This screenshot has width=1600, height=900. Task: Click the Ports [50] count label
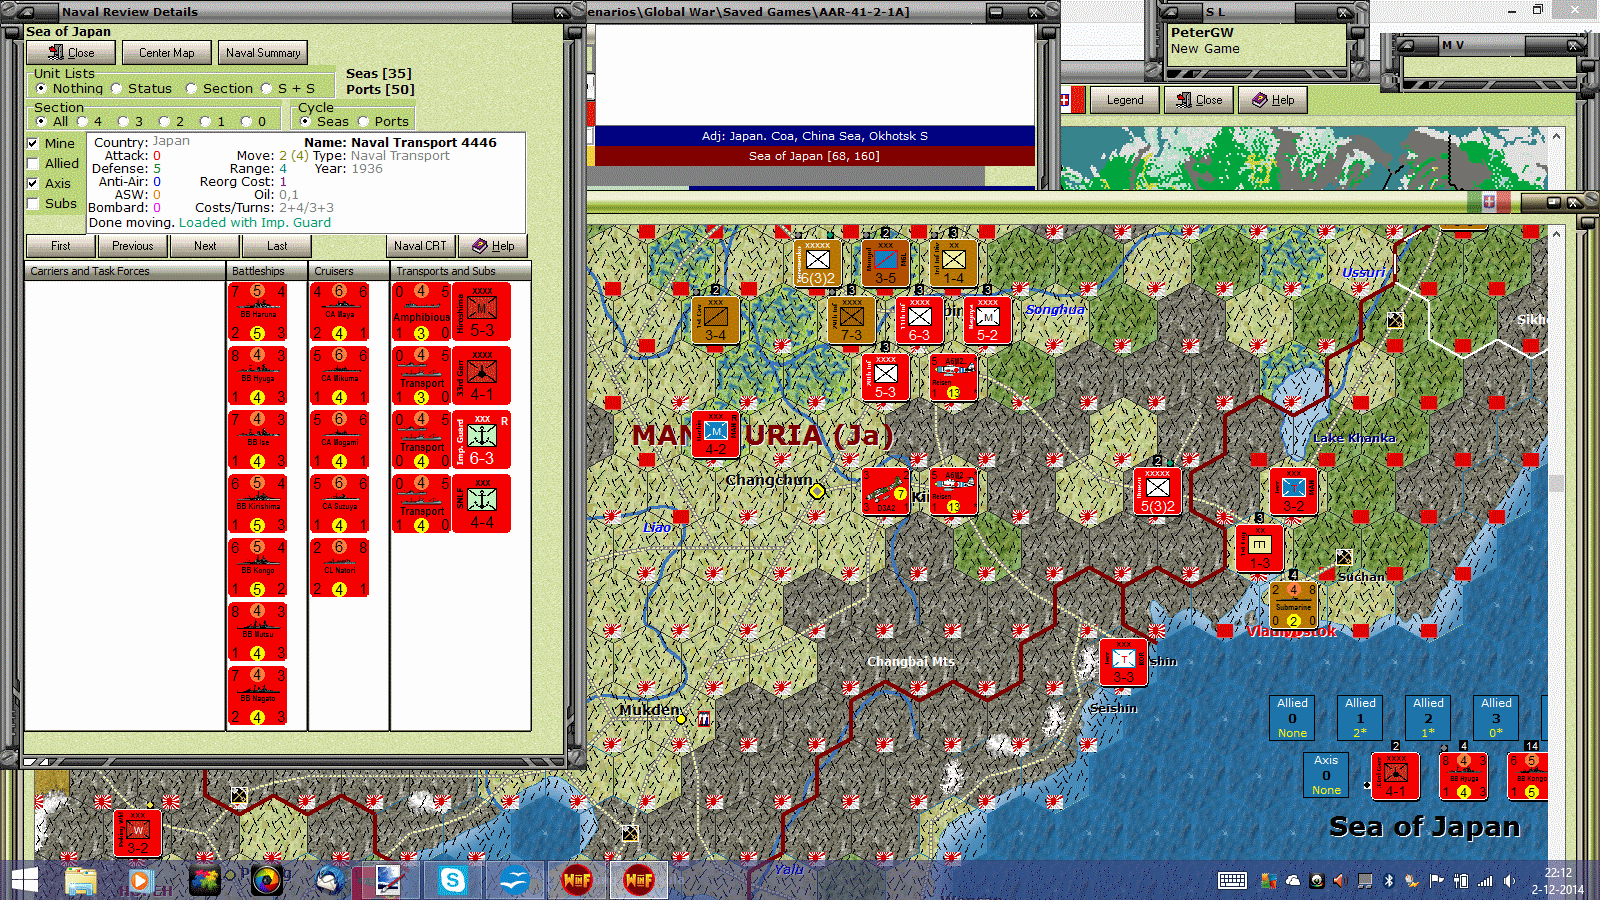tap(380, 90)
